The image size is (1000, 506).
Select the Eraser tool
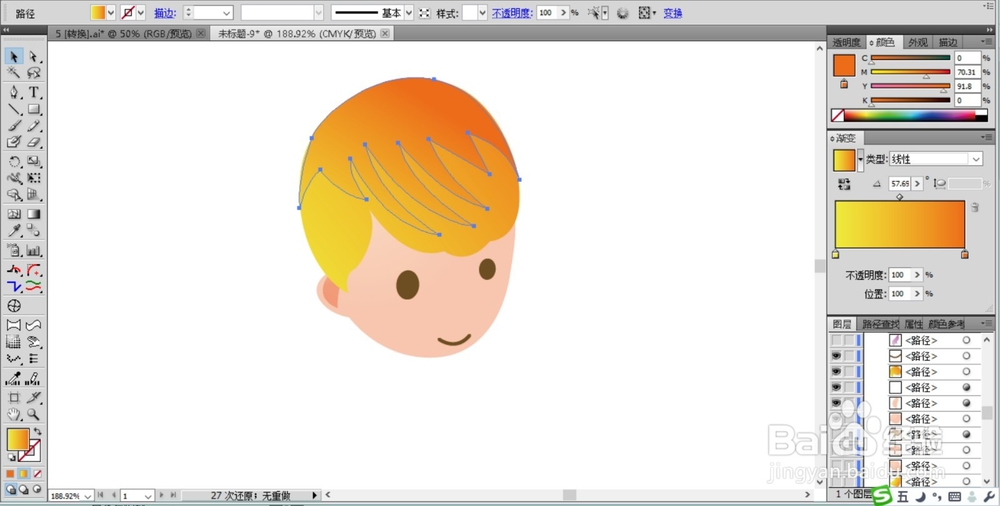tap(33, 142)
